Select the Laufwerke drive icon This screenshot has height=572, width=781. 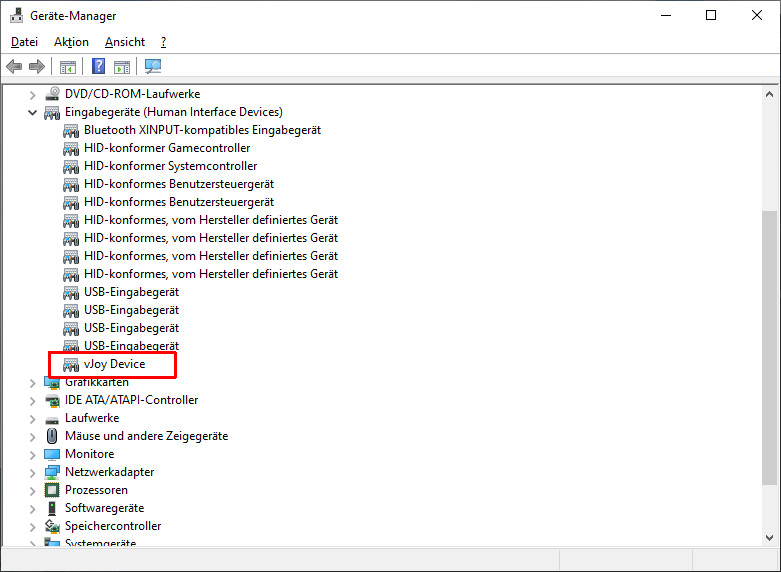point(52,419)
